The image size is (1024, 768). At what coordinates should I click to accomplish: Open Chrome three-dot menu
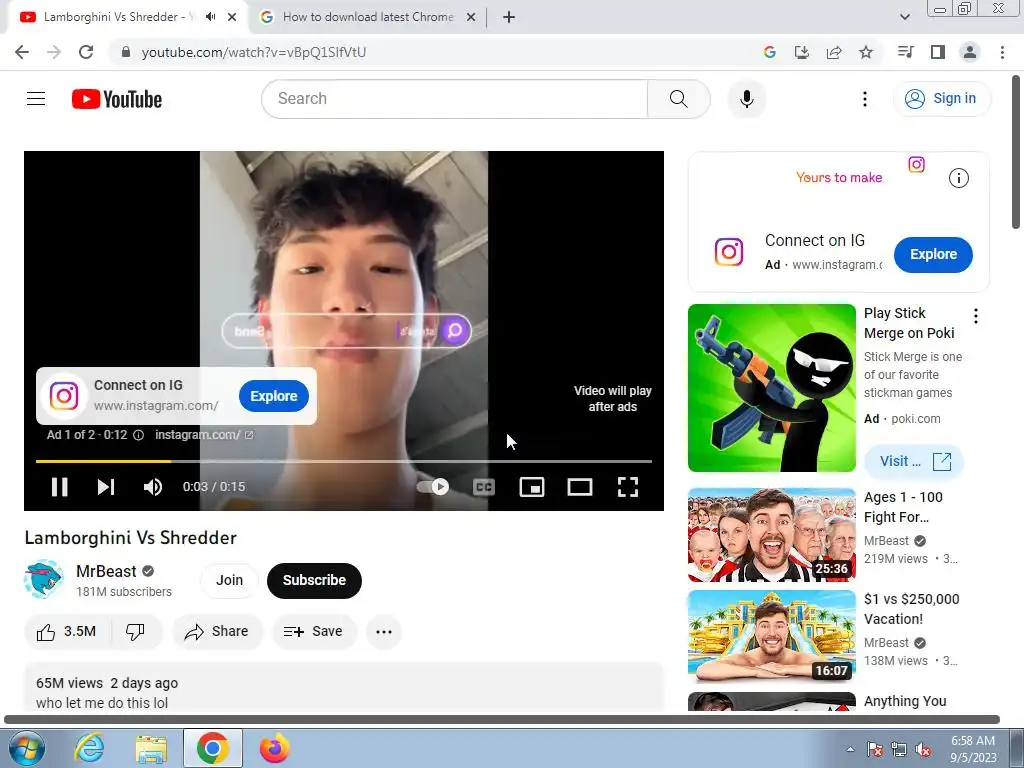1002,52
